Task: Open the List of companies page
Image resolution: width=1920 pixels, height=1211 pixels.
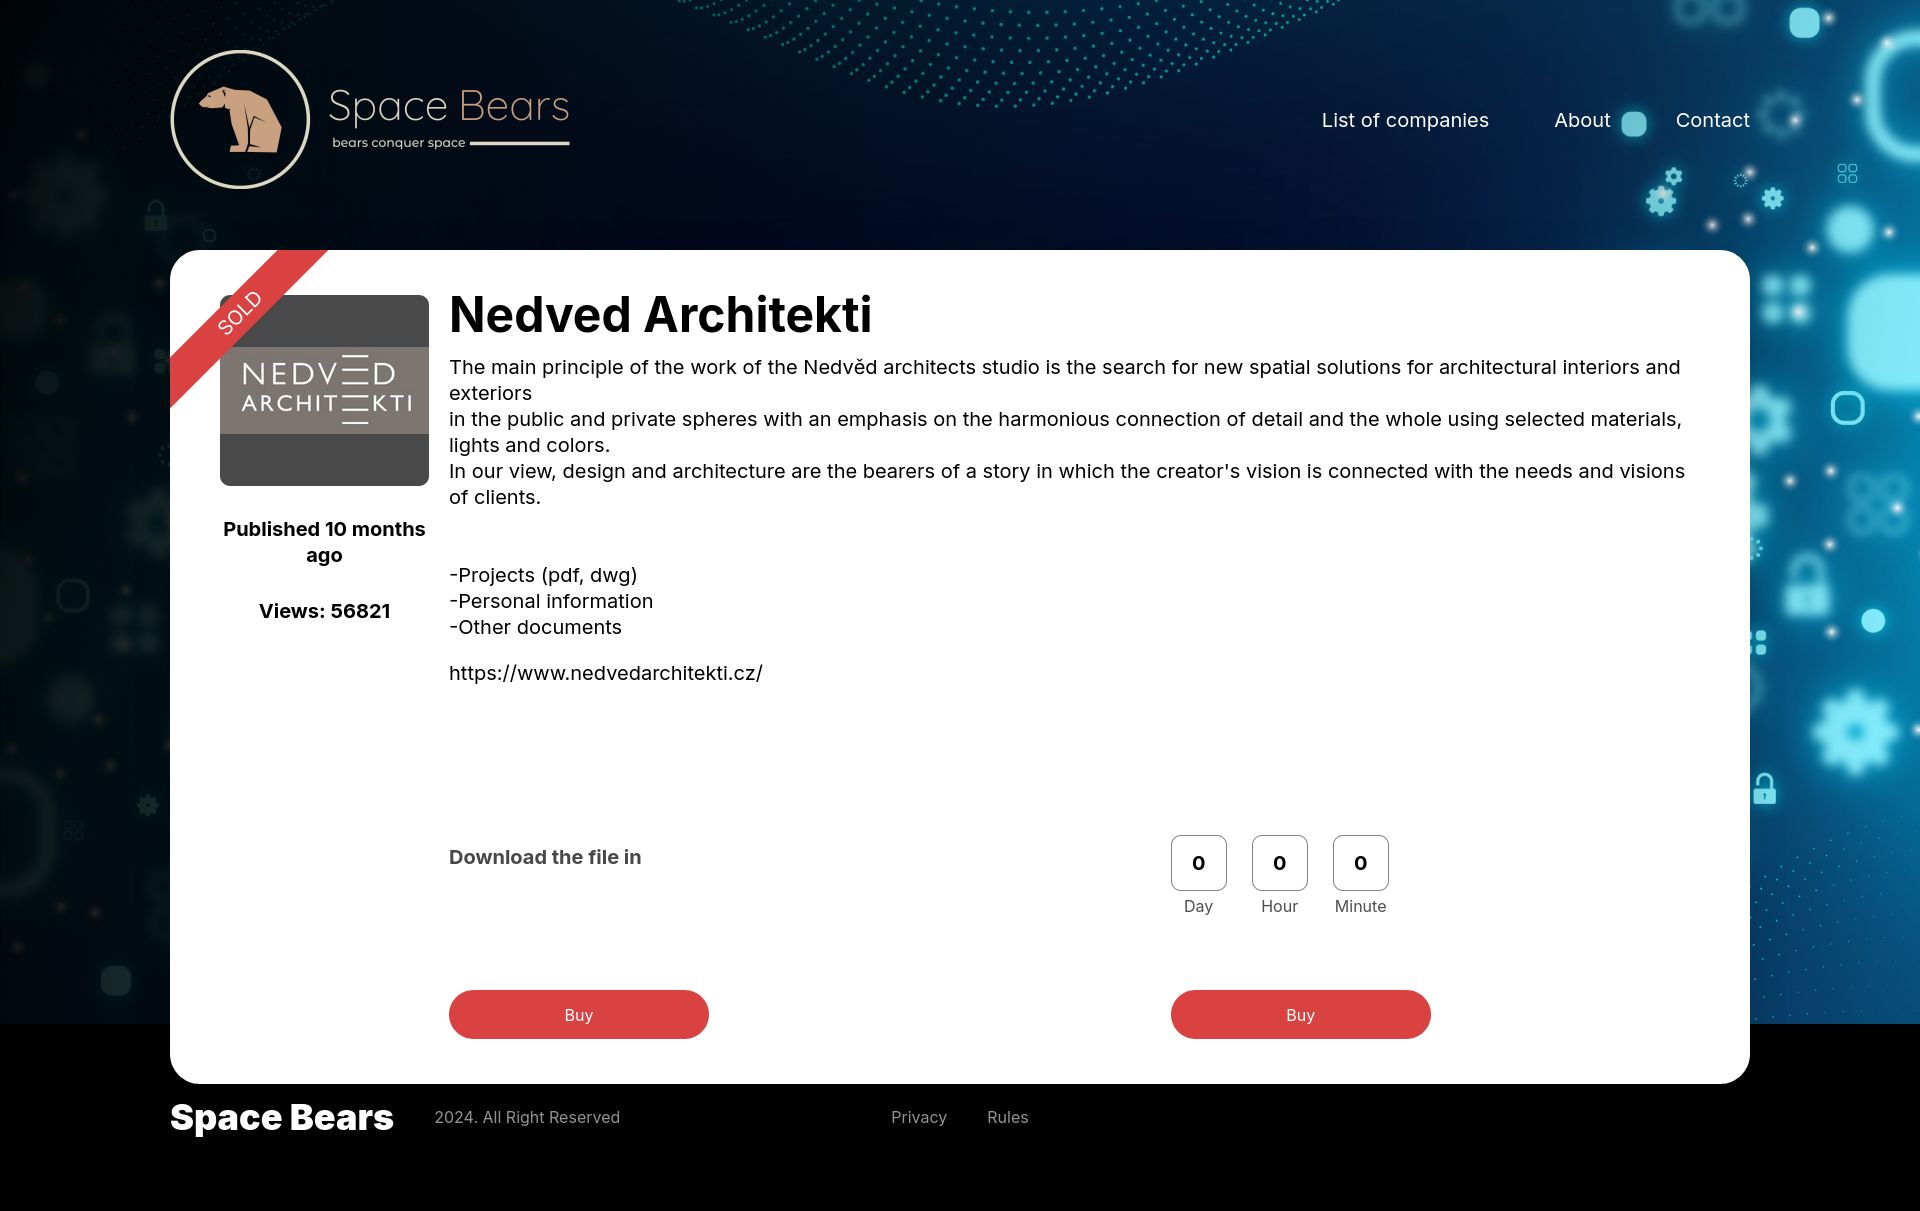Action: 1405,120
